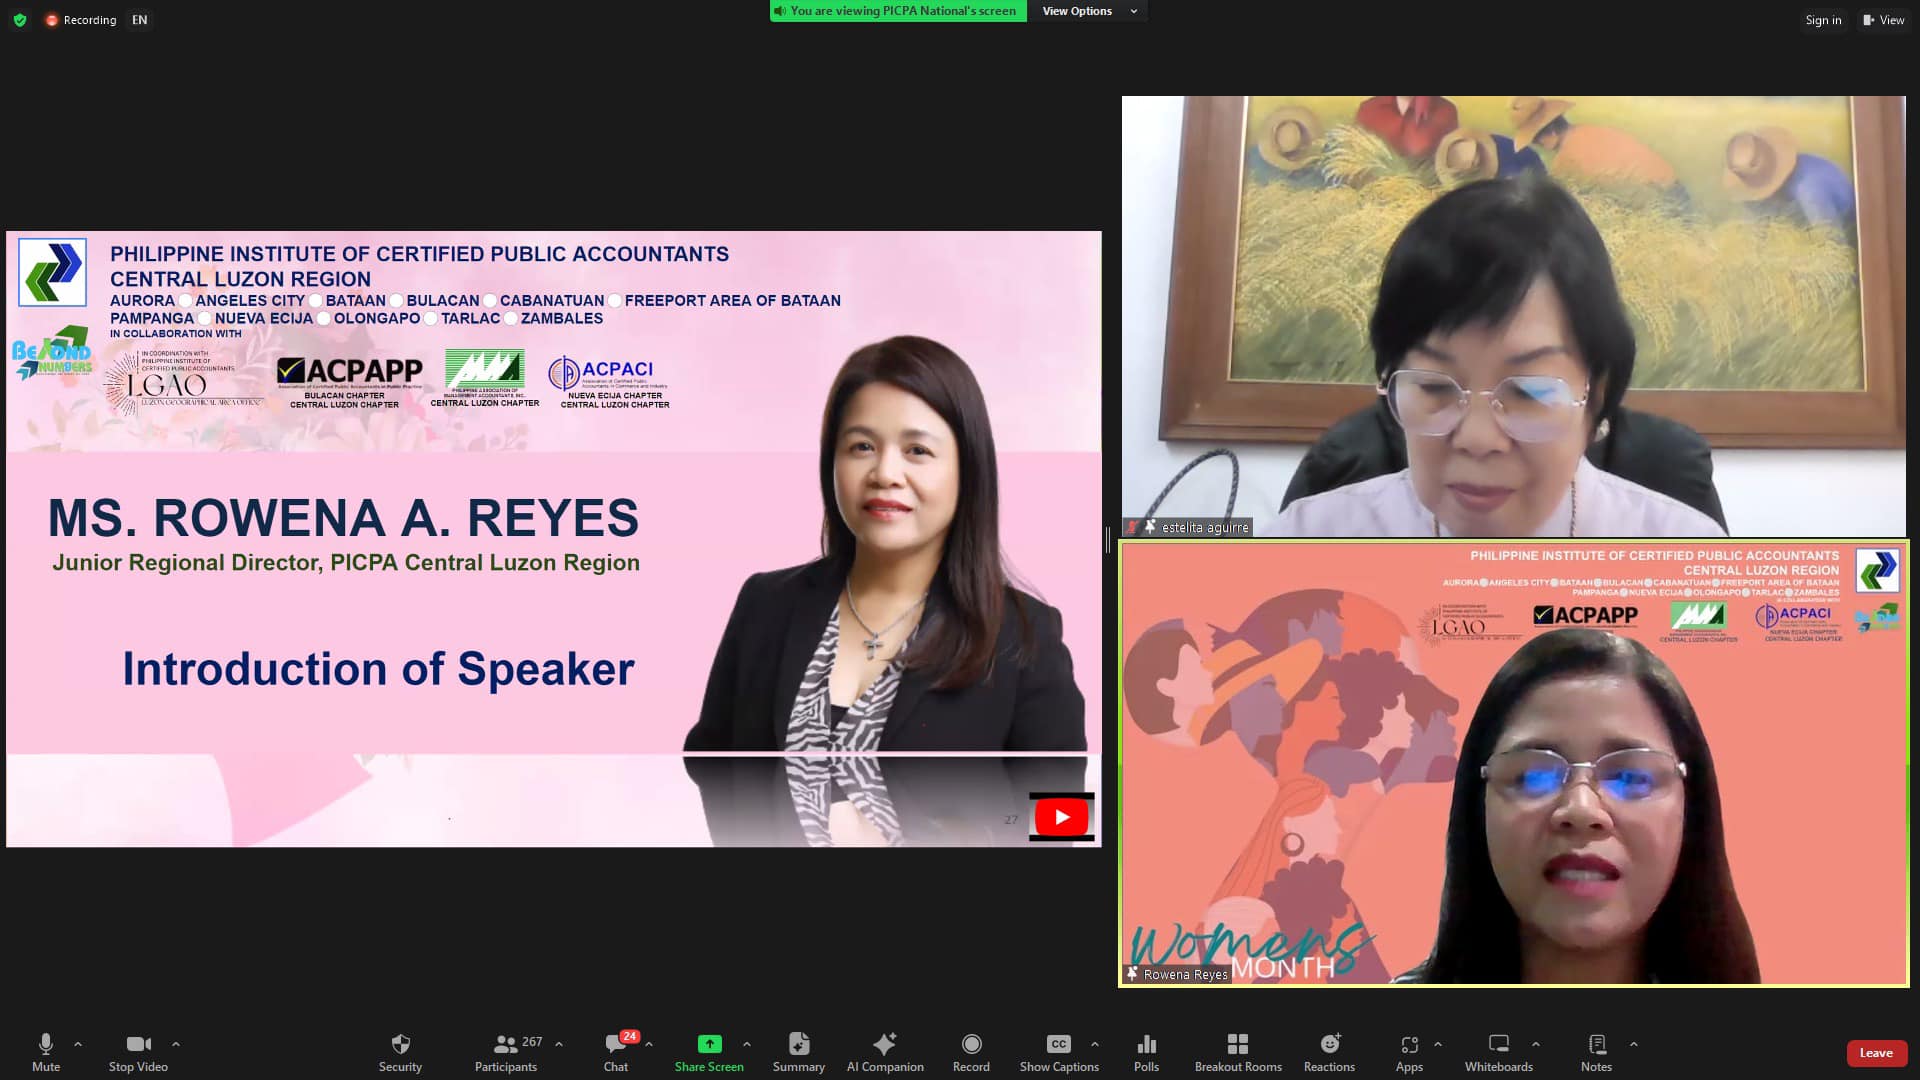Open the Security shield menu

tap(400, 1052)
